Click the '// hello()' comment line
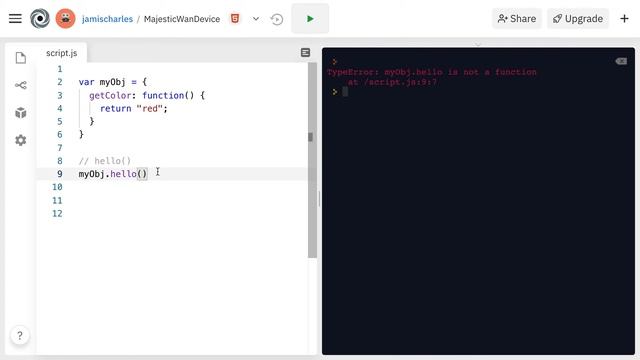The height and width of the screenshot is (360, 640). [x=105, y=161]
